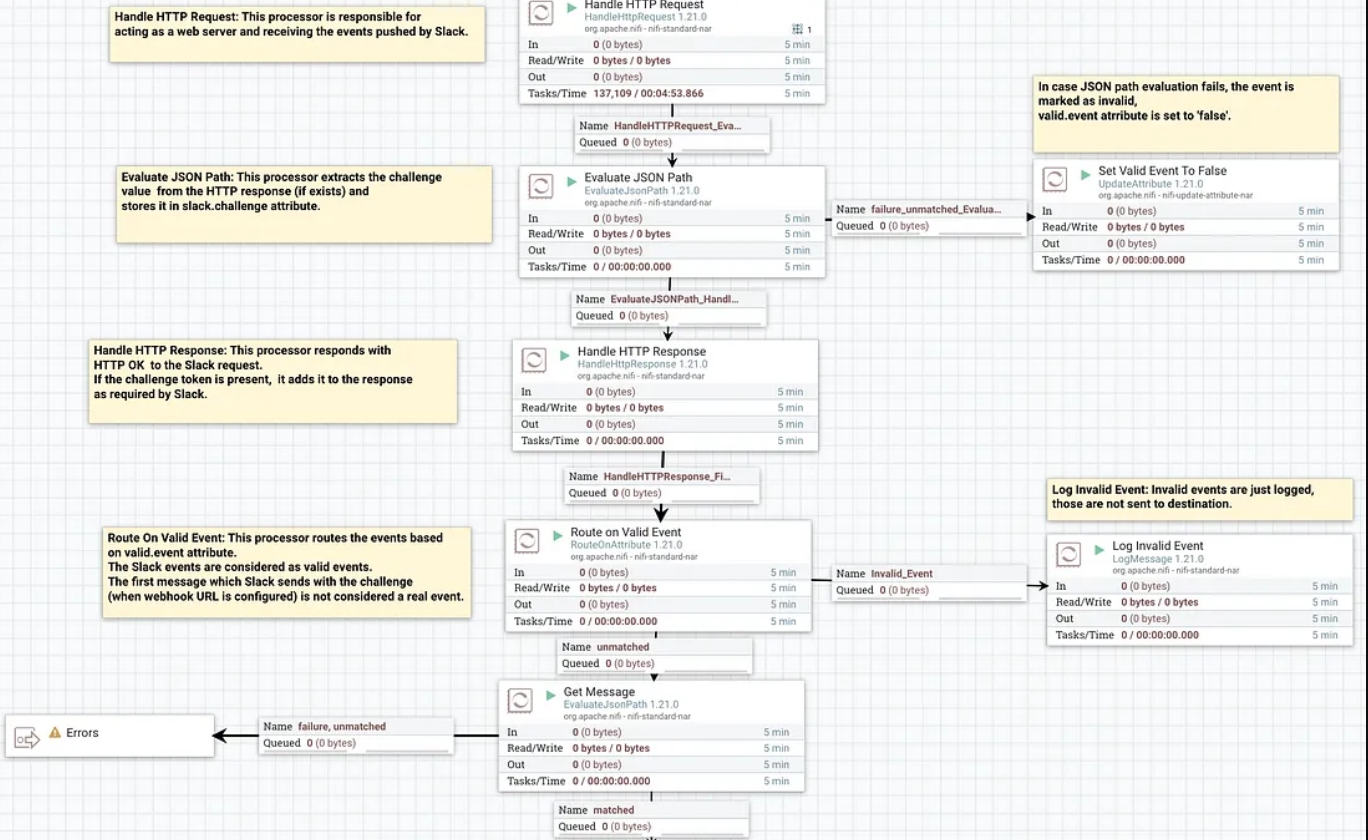Screen dimensions: 1368x840
Task: Select the 'failure, unmatched' connection label
Action: tap(356, 735)
